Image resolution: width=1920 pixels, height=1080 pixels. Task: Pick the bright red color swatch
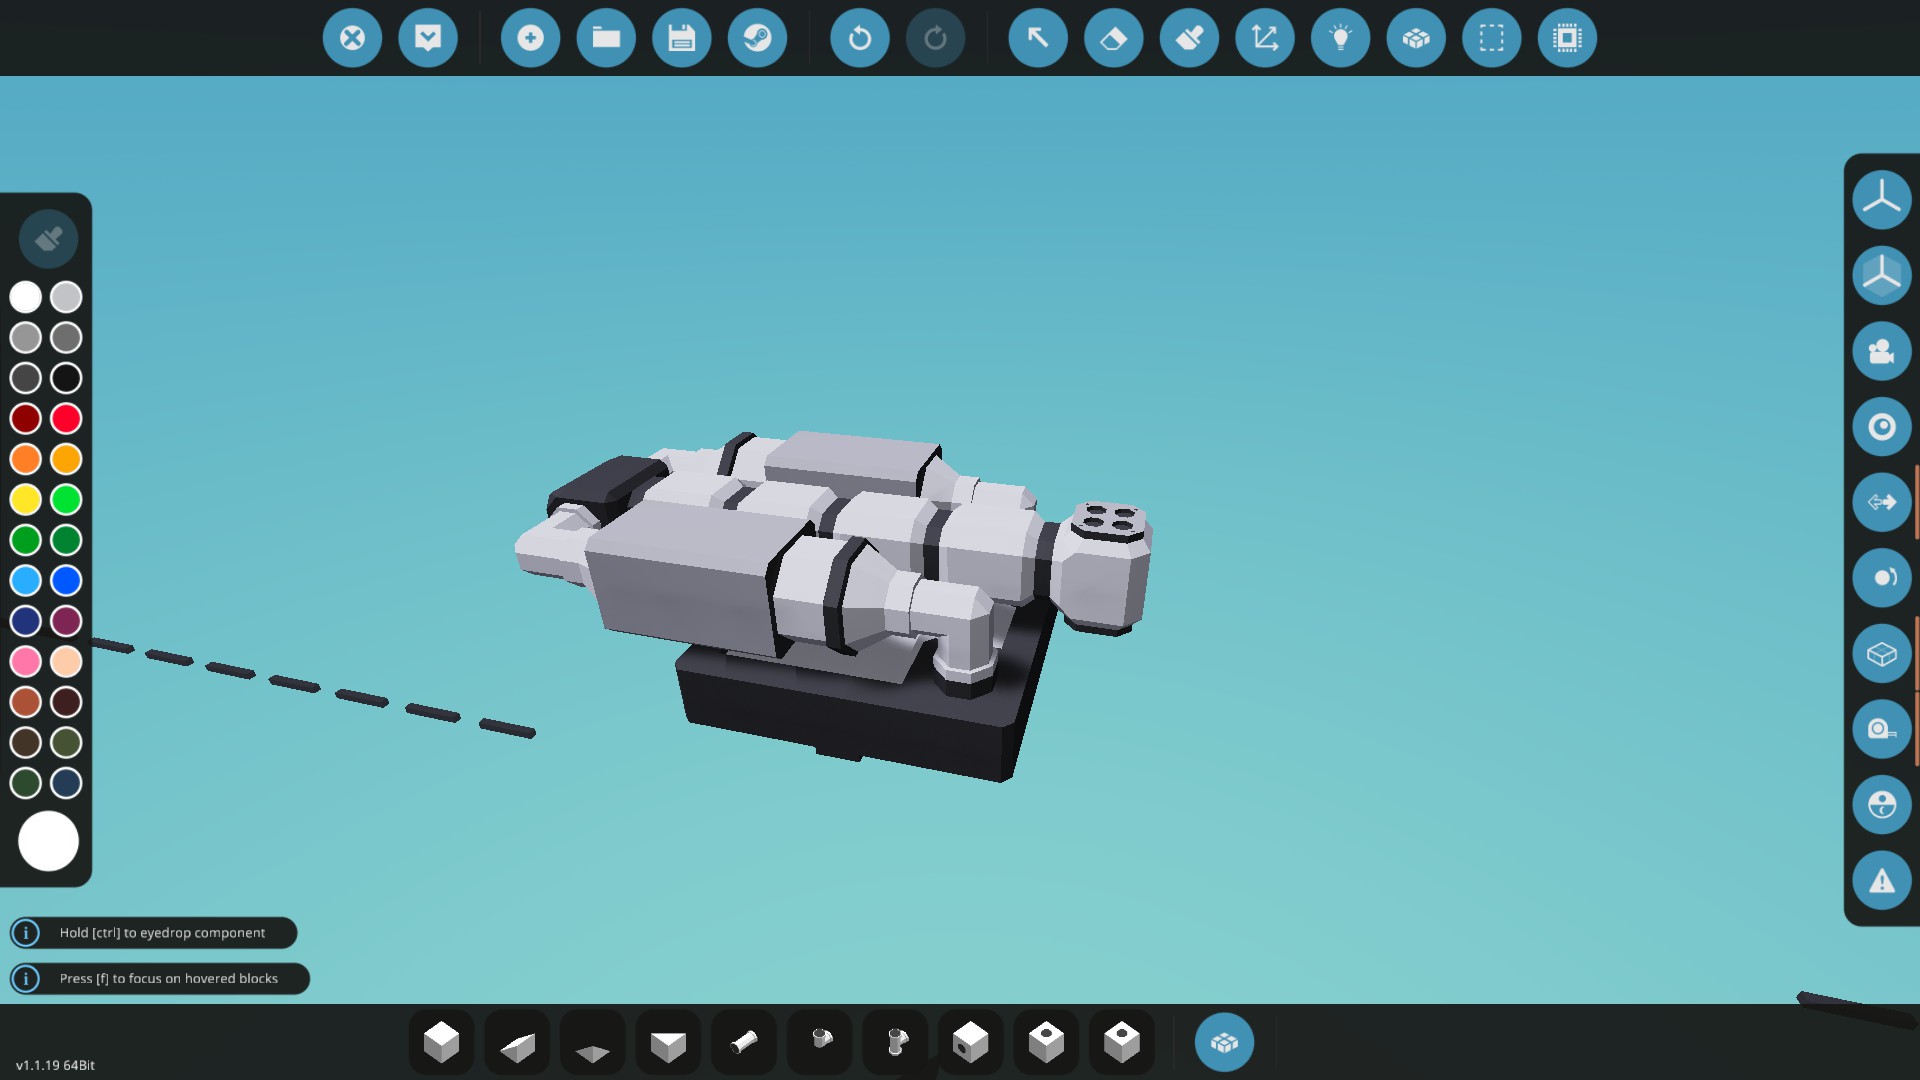[x=66, y=418]
